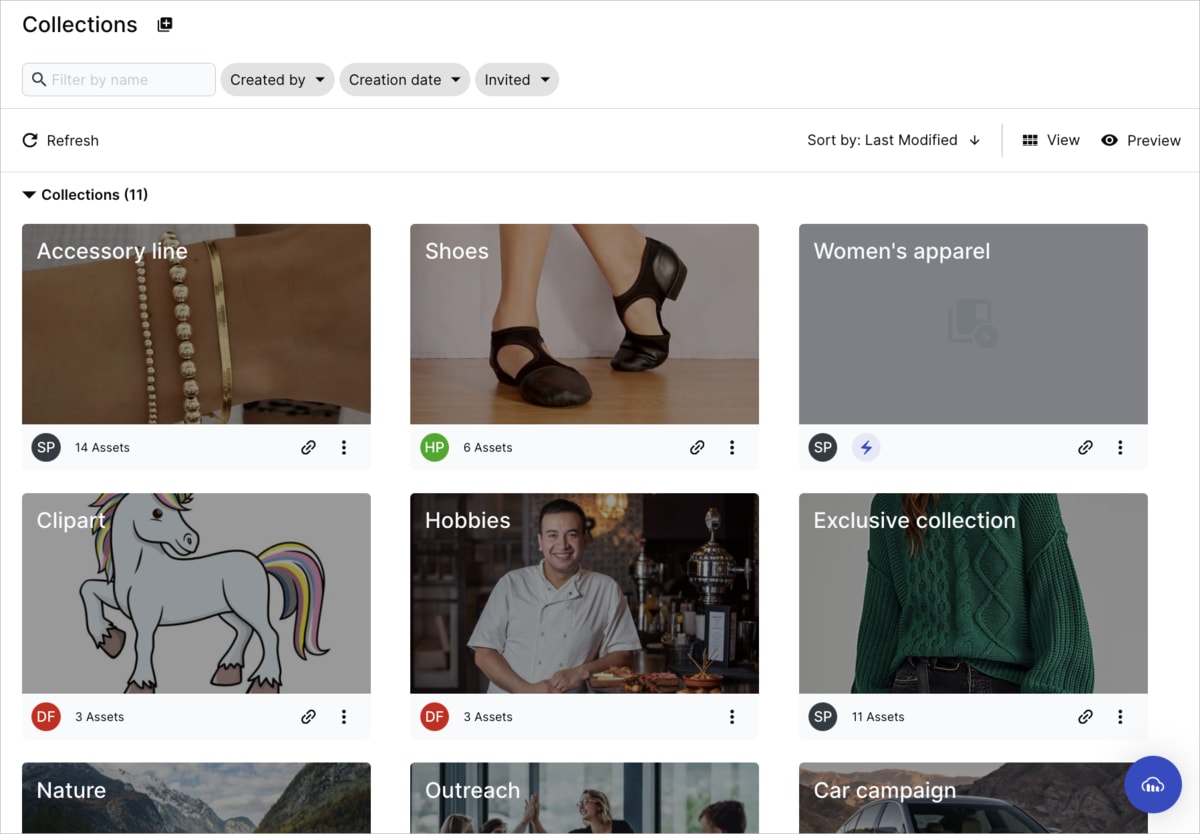Open the floating cloud upload button

coord(1153,785)
